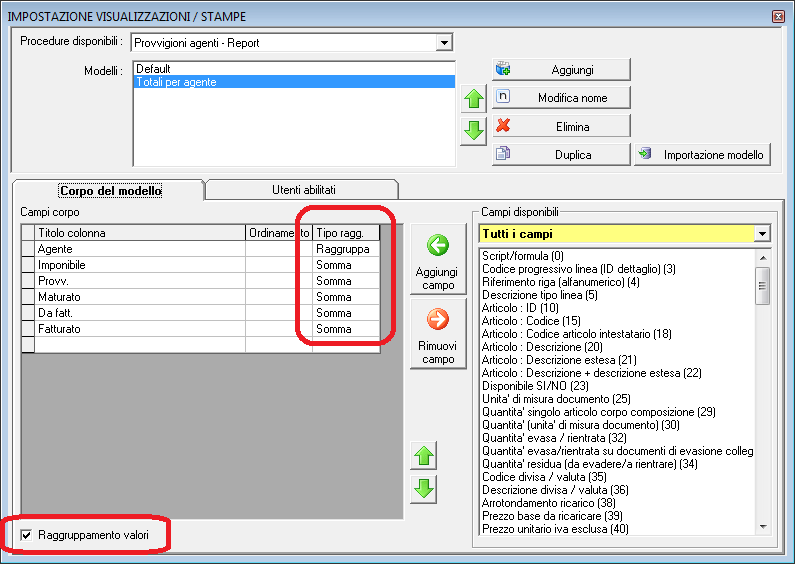Switch to the Utenti abilitati tab
The image size is (795, 564).
304,190
